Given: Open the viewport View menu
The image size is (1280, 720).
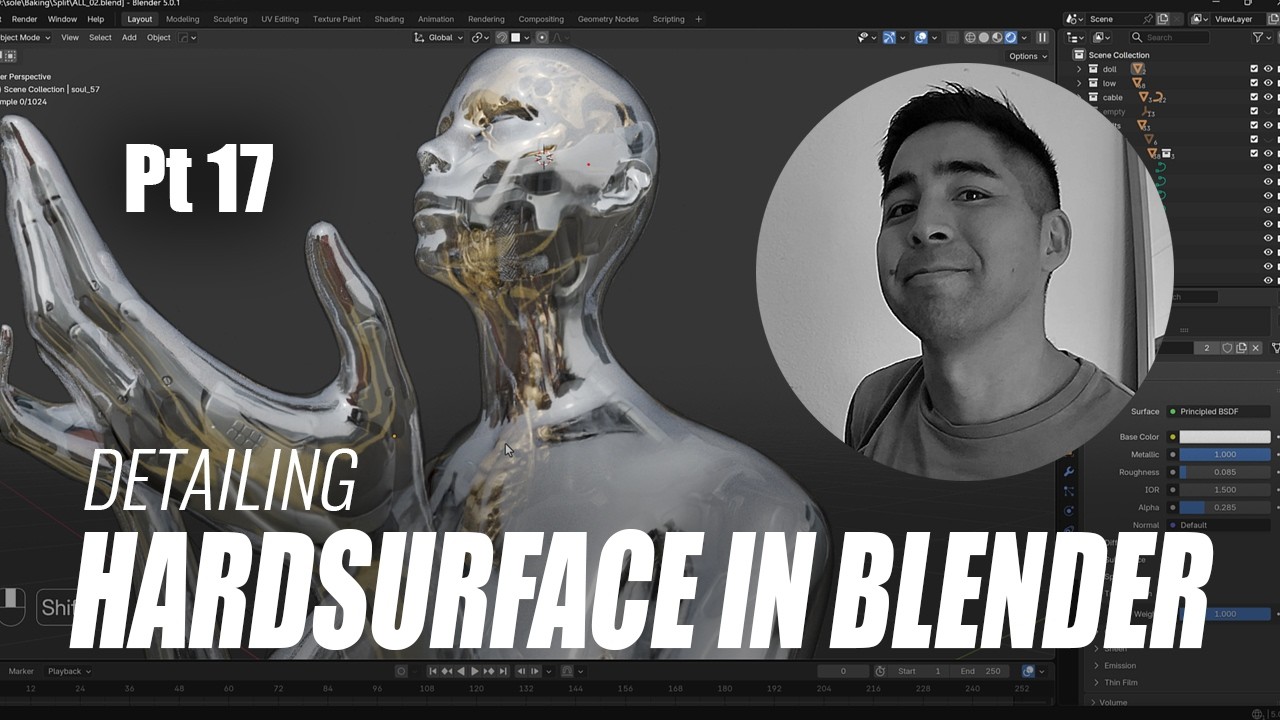Looking at the screenshot, I should (x=70, y=38).
